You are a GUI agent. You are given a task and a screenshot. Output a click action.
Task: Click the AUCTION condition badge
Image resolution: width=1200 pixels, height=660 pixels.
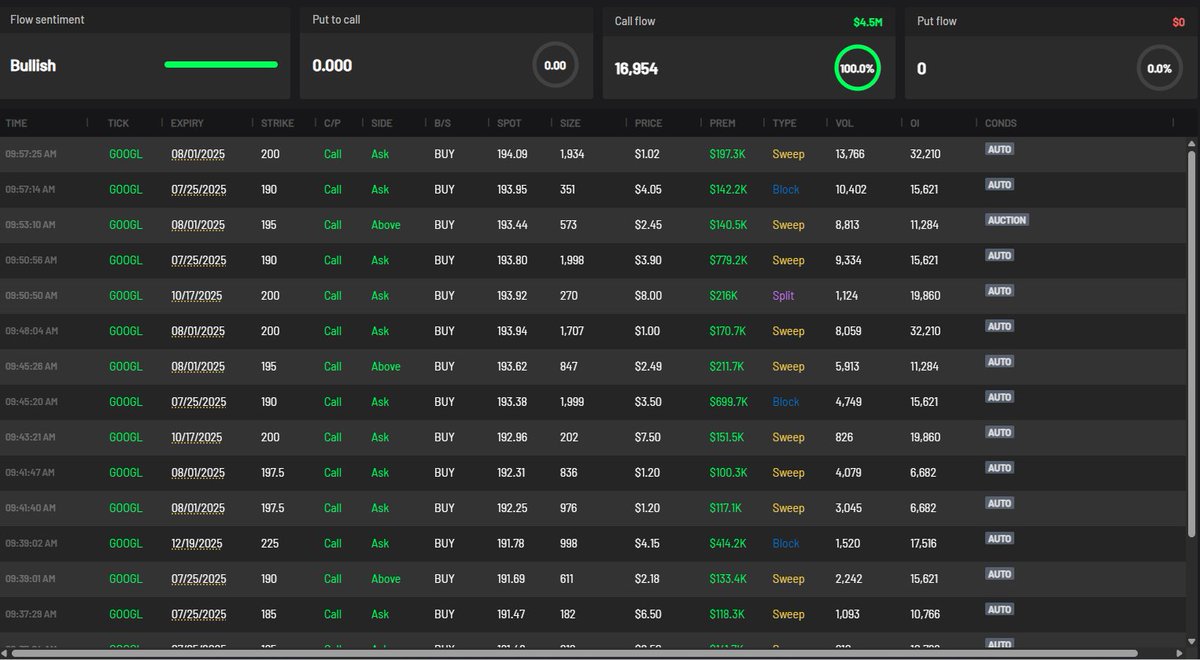(x=1007, y=220)
